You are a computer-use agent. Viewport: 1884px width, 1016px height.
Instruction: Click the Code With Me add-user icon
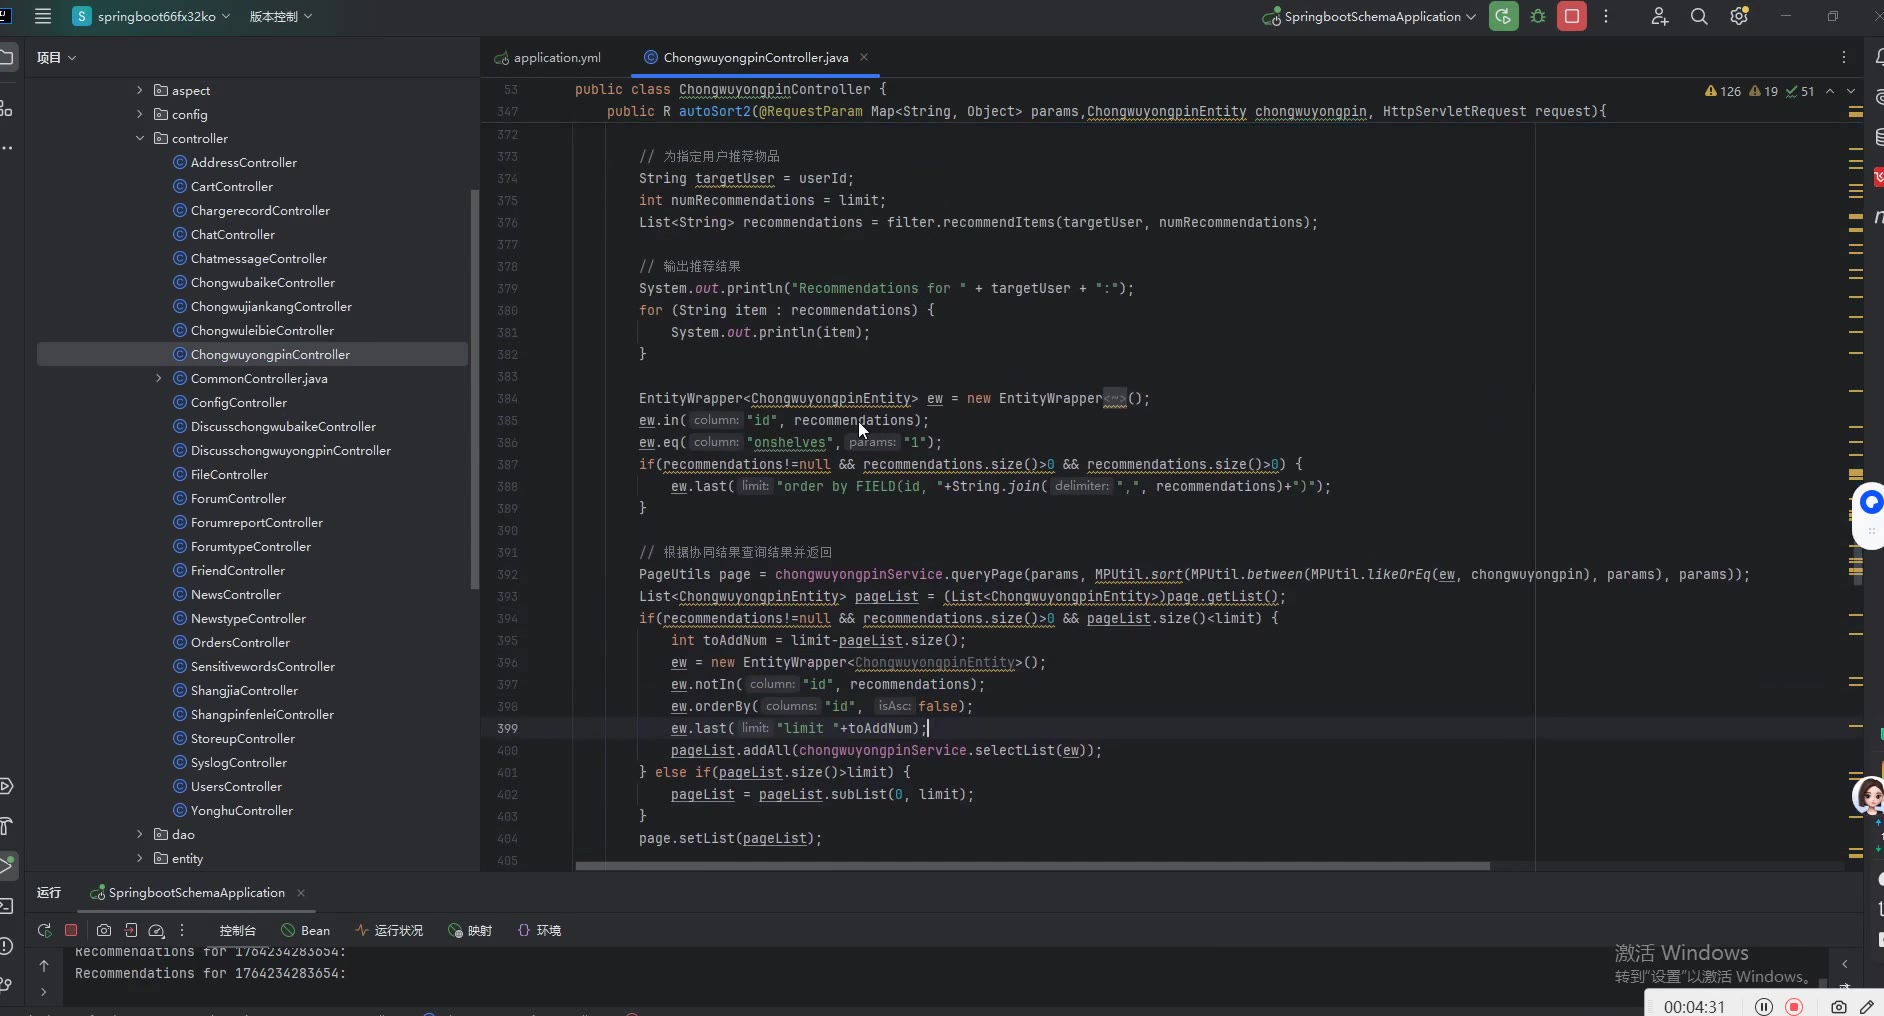(x=1659, y=17)
